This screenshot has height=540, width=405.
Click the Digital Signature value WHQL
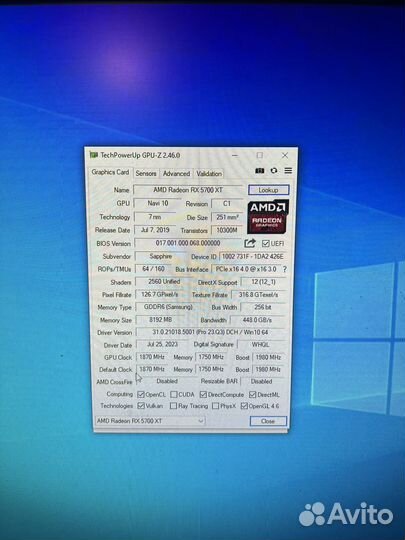tap(261, 345)
